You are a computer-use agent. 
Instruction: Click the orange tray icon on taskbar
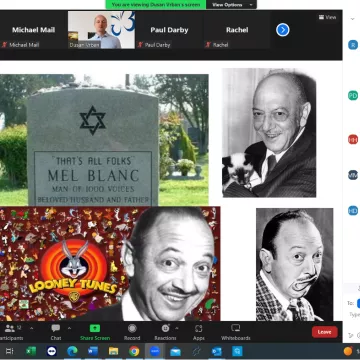348,351
